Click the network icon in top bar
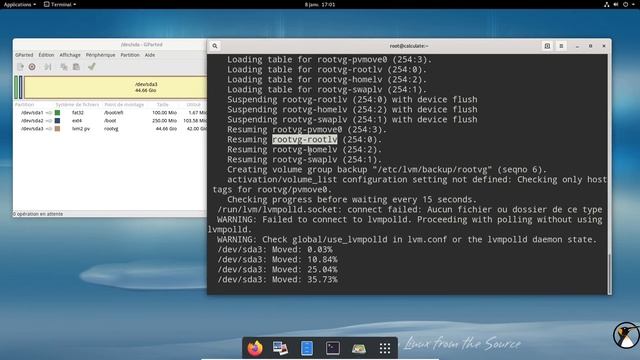Viewport: 640px width, 360px height. 607,4
